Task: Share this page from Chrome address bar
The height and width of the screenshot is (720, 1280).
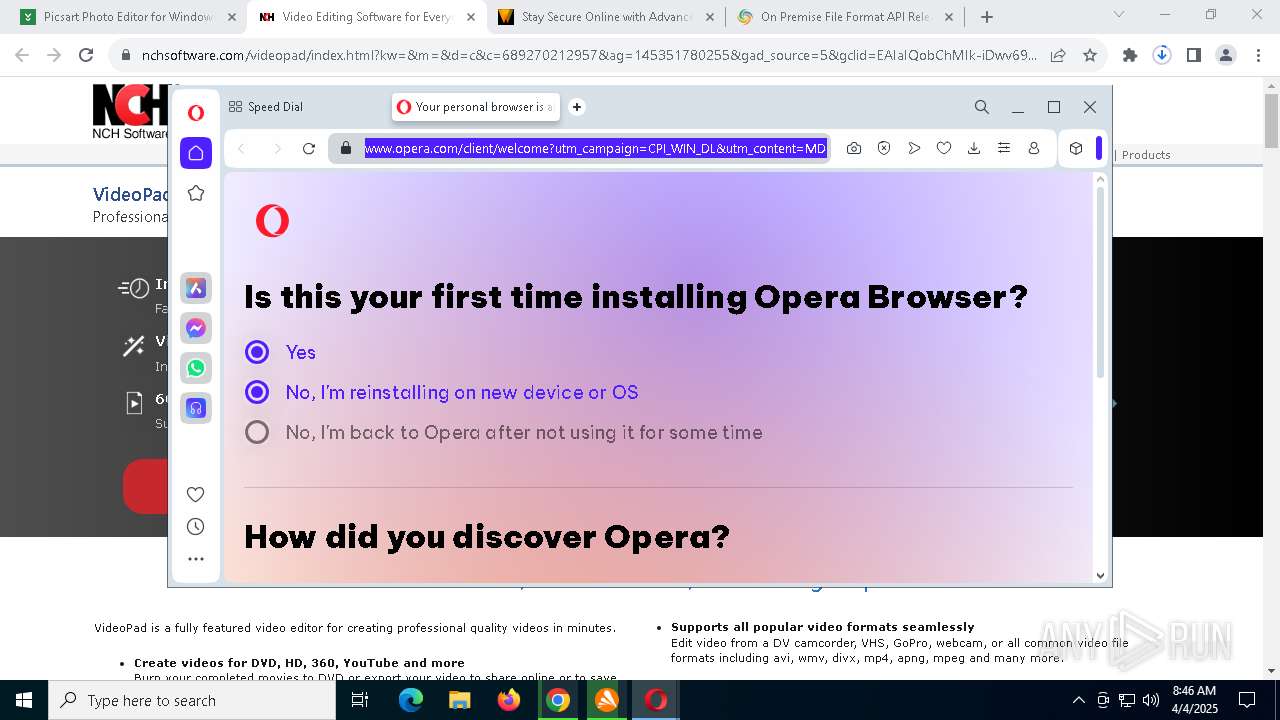Action: [x=1058, y=56]
